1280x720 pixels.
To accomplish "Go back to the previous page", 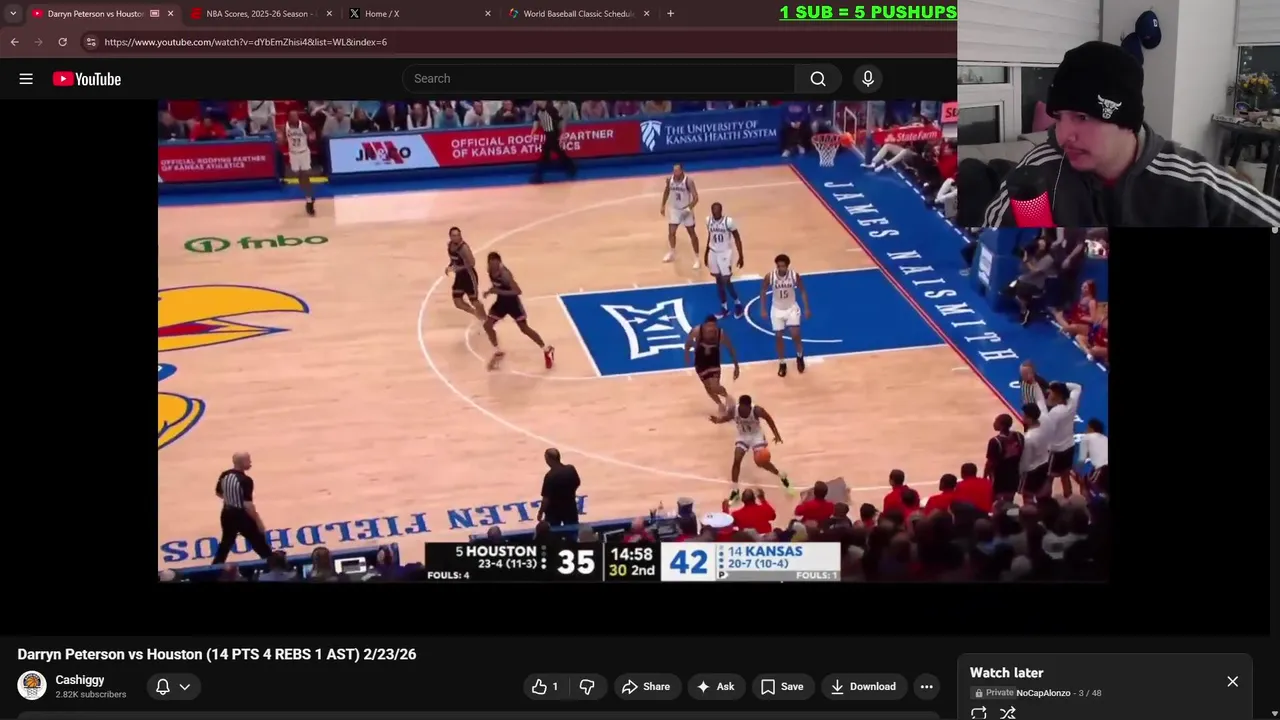I will (x=14, y=42).
